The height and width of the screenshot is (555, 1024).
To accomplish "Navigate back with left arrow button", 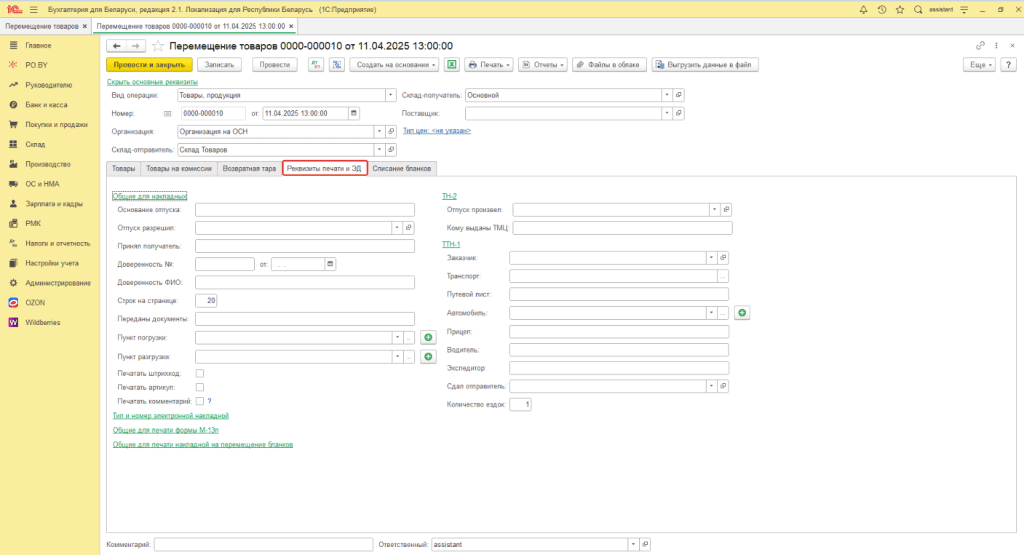I will tap(116, 46).
